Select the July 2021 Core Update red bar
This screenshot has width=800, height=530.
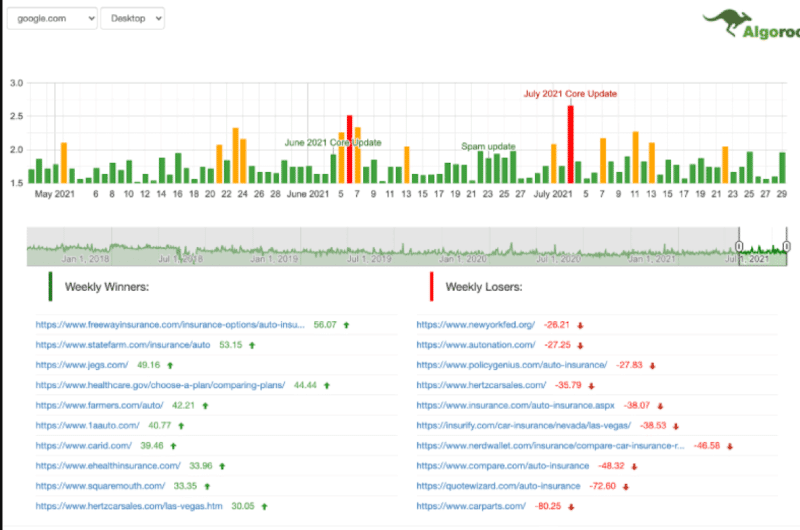570,144
